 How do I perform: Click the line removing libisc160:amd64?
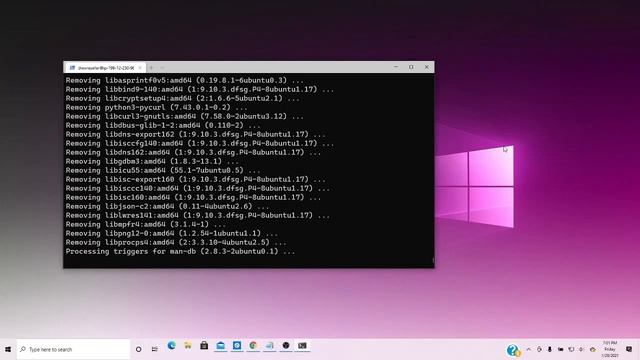(x=193, y=197)
